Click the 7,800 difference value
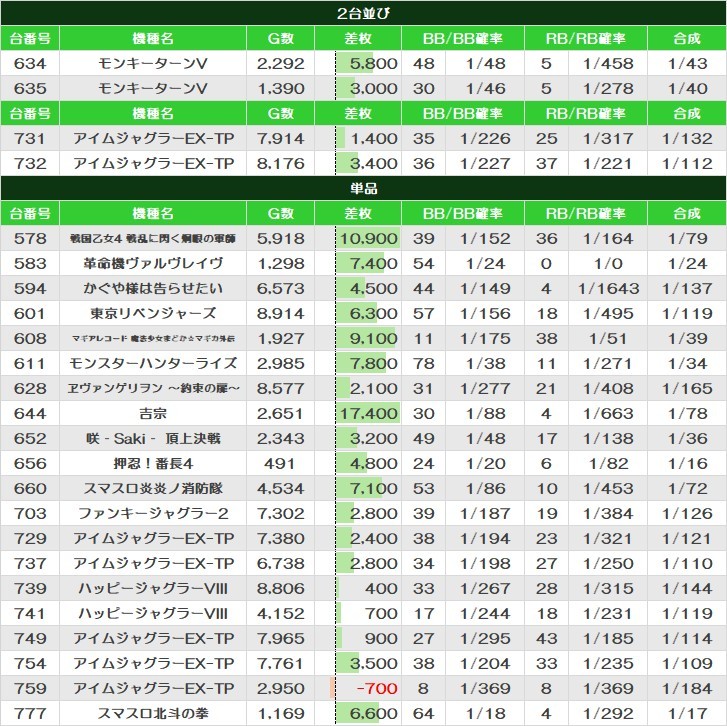The width and height of the screenshot is (727, 726). point(374,363)
